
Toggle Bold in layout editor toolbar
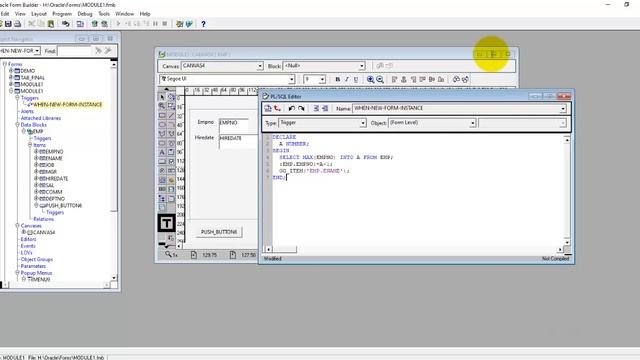click(x=338, y=79)
